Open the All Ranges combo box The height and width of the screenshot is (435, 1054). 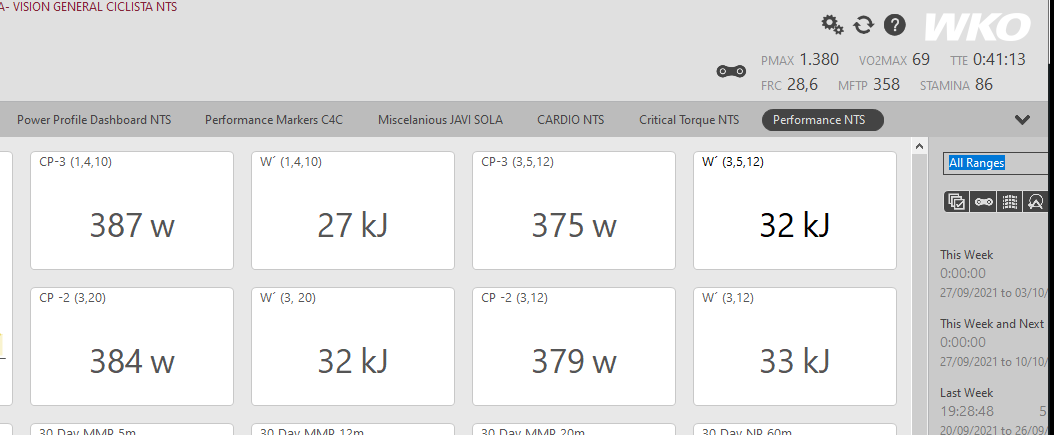[998, 163]
